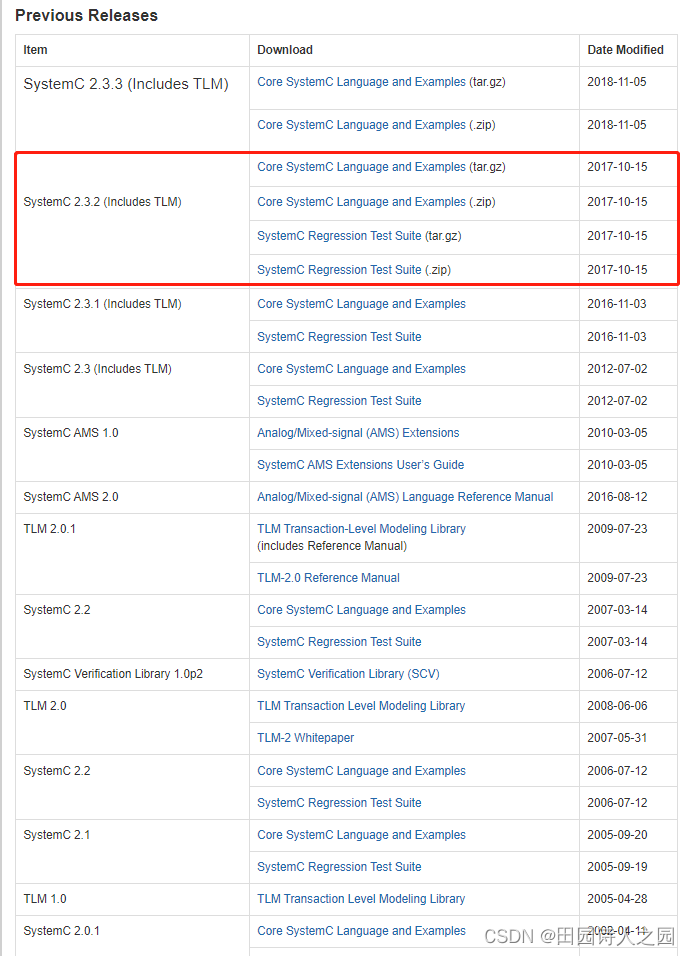The width and height of the screenshot is (689, 956).
Task: Click the date 2016-08-12
Action: tap(617, 497)
